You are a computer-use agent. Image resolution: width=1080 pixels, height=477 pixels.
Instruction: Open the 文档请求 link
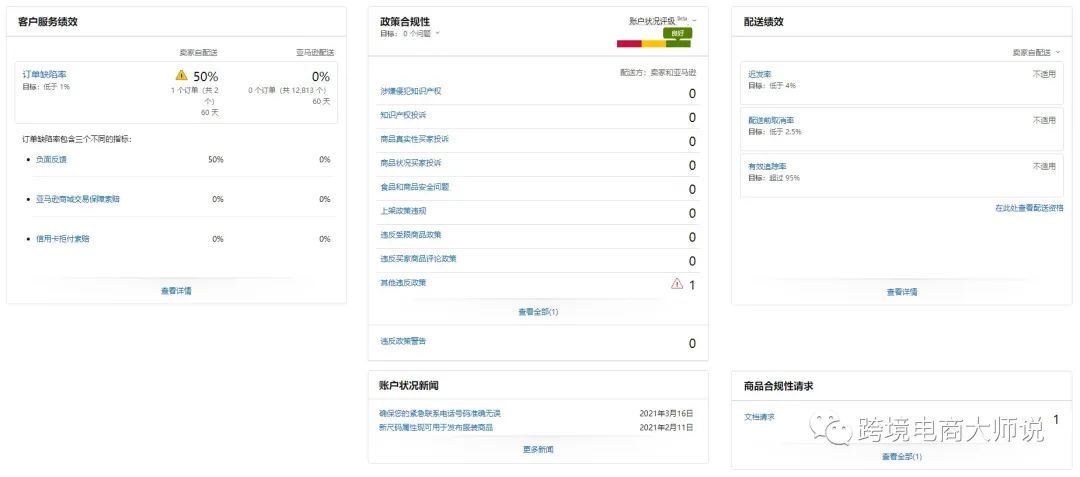[759, 417]
